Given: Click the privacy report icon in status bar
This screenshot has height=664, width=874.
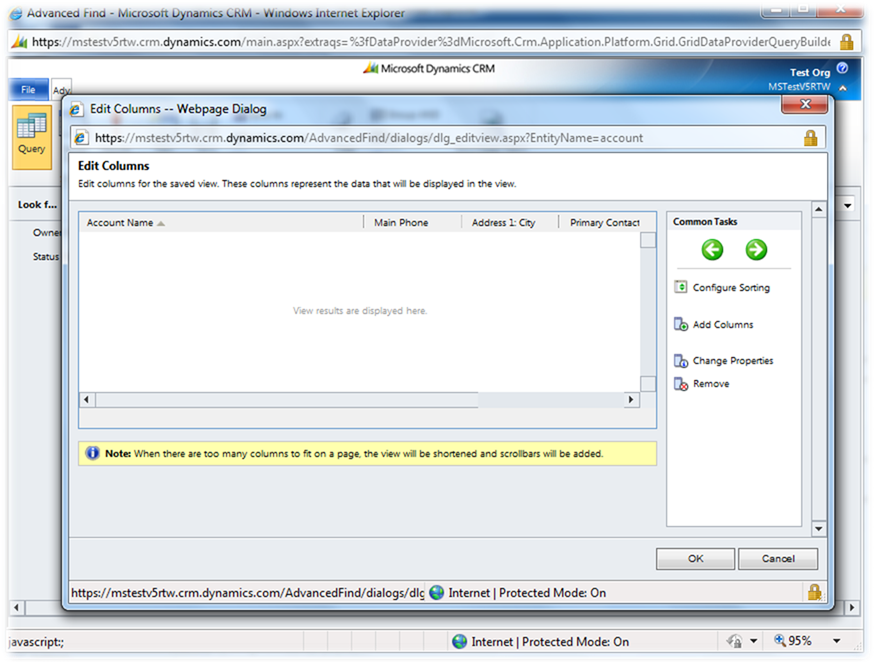Looking at the screenshot, I should (x=734, y=641).
